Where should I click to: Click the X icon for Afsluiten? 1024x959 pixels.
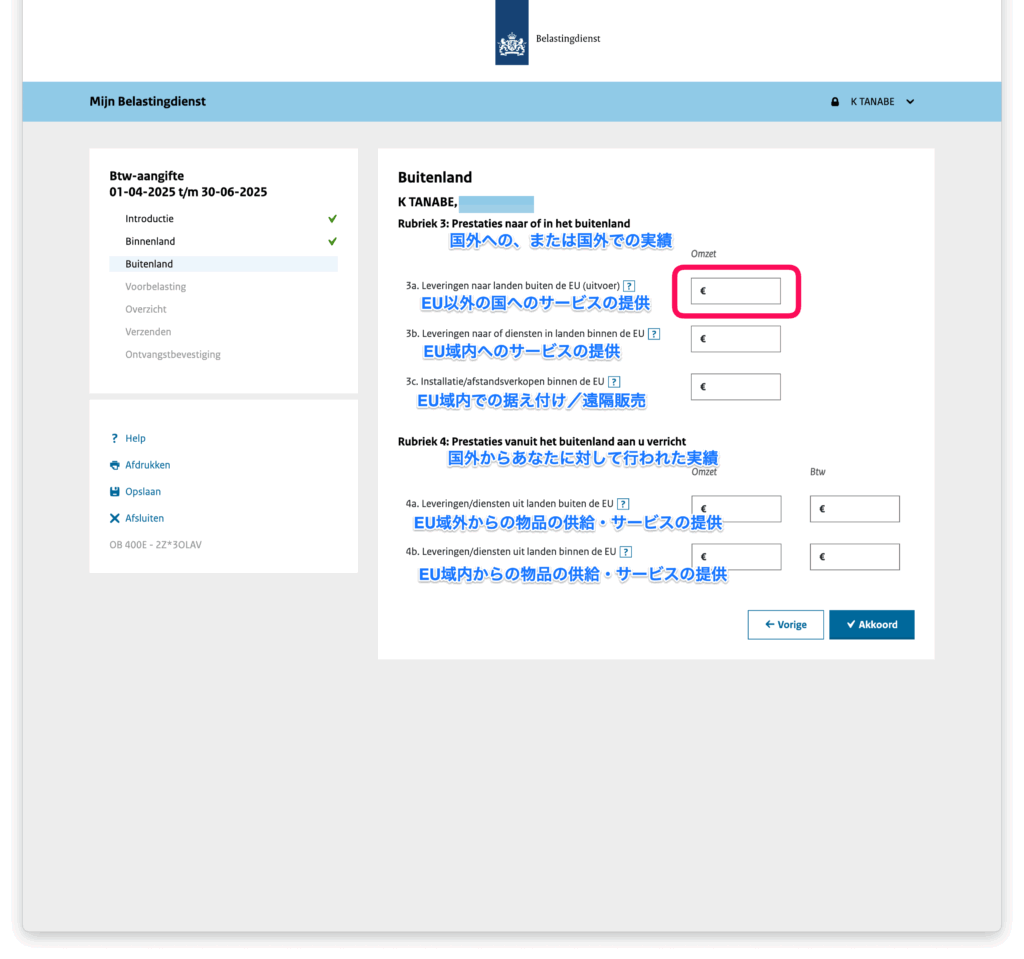coord(115,518)
